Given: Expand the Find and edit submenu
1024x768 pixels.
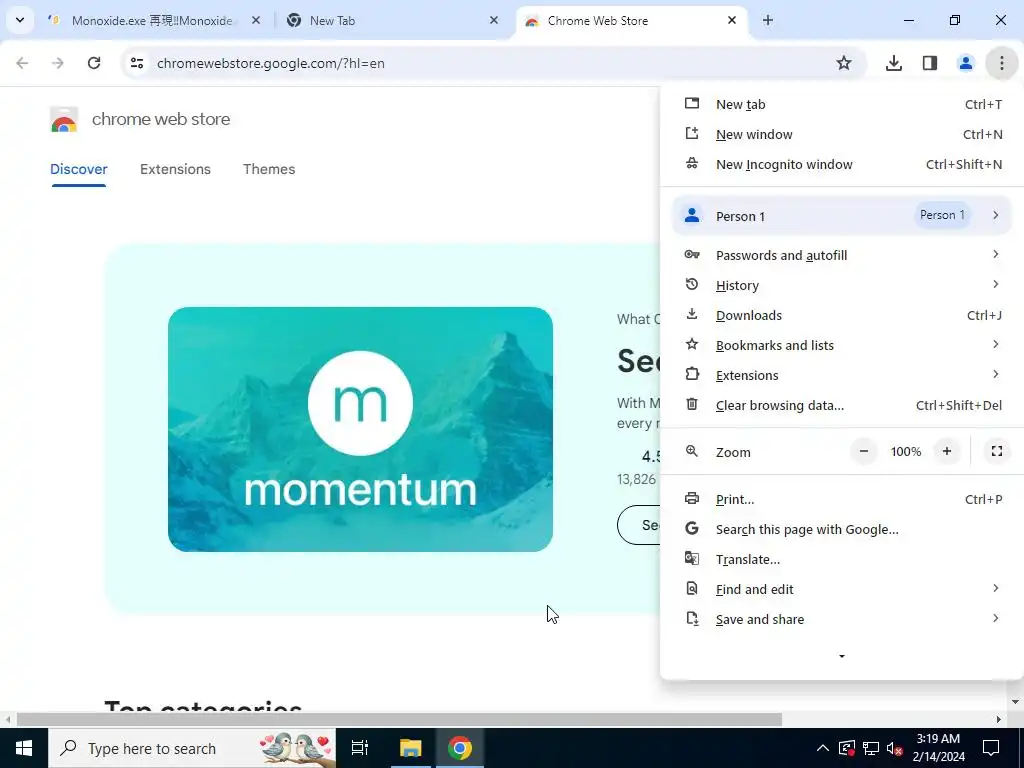Looking at the screenshot, I should pos(842,590).
